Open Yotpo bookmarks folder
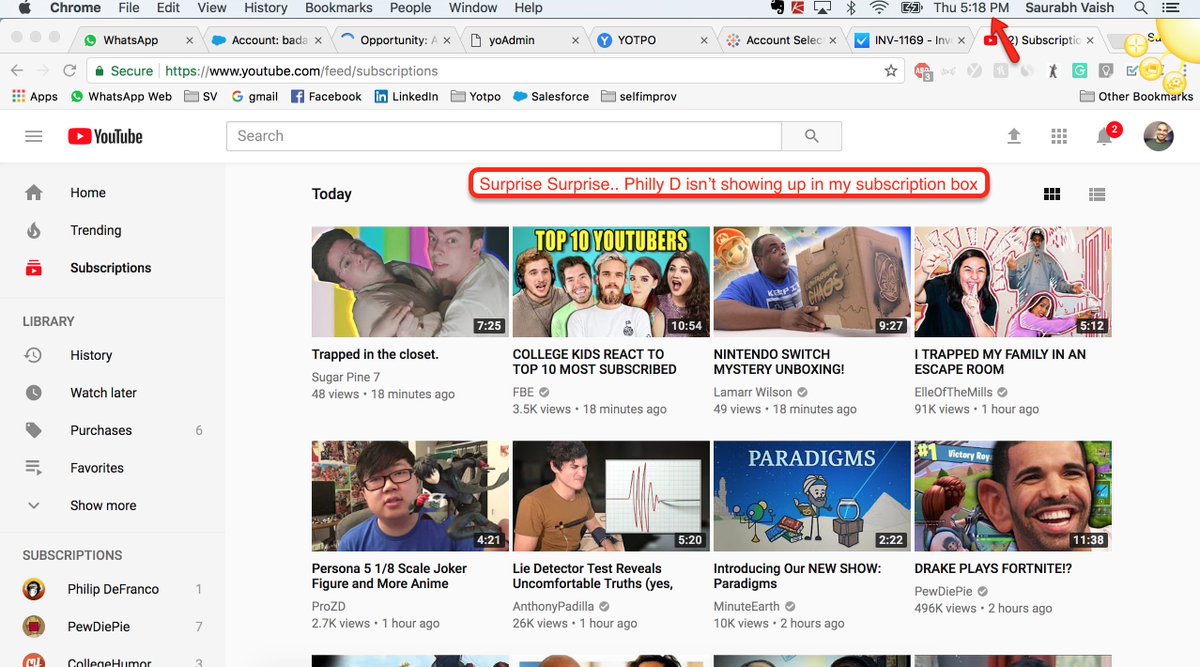Viewport: 1200px width, 667px height. (x=476, y=97)
